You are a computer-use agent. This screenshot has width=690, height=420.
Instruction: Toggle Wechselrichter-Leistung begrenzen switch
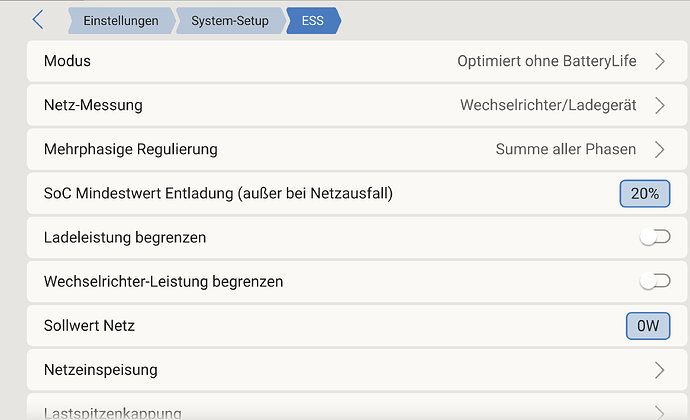655,281
